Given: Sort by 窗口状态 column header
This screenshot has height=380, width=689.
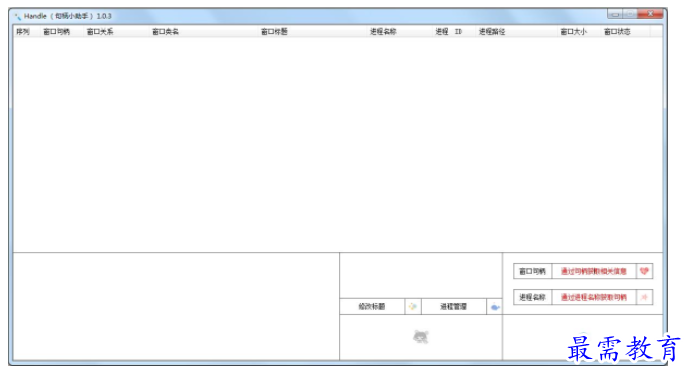Looking at the screenshot, I should pyautogui.click(x=625, y=32).
